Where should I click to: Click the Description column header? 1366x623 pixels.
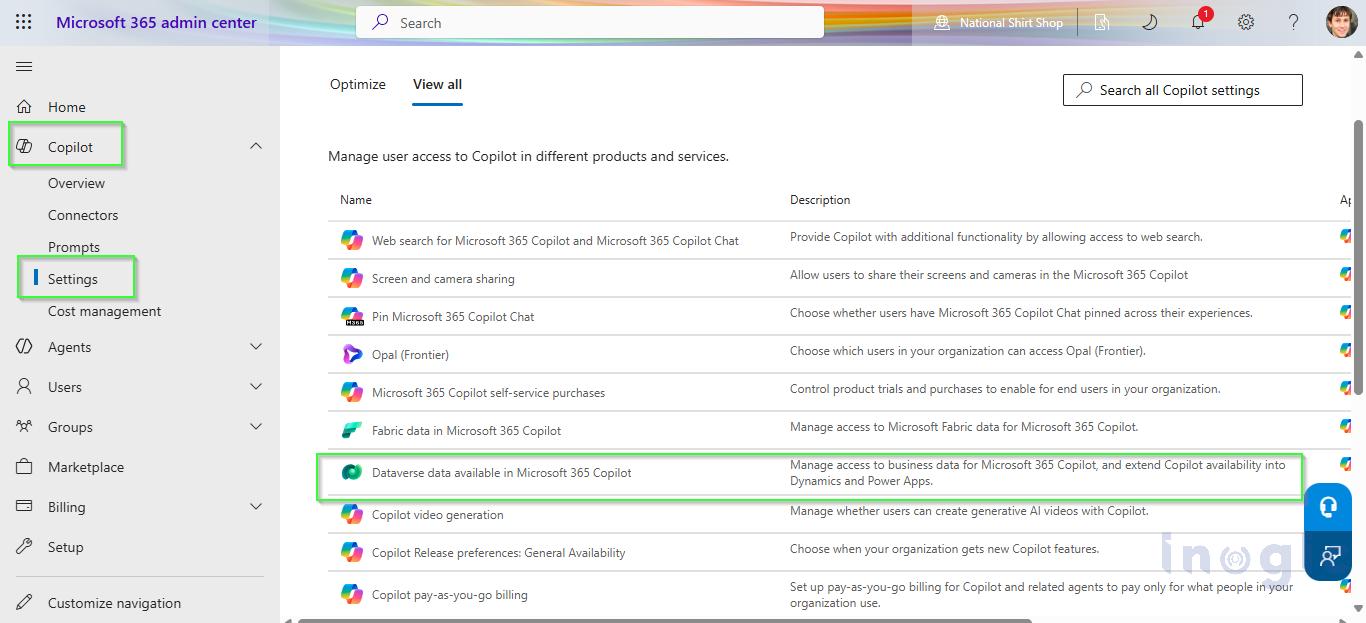[820, 200]
